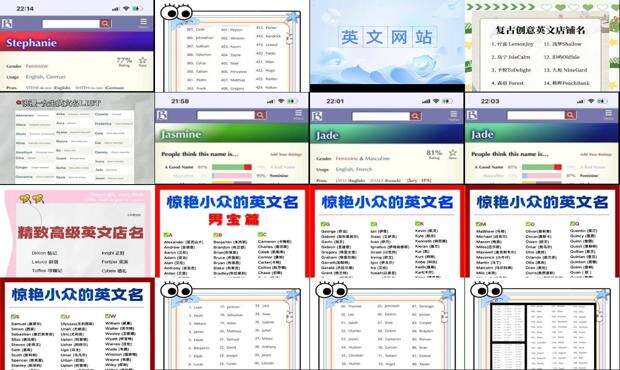Click Feminine & Masculine gender text for Jade
Screen dimensions: 620x370
[363, 158]
